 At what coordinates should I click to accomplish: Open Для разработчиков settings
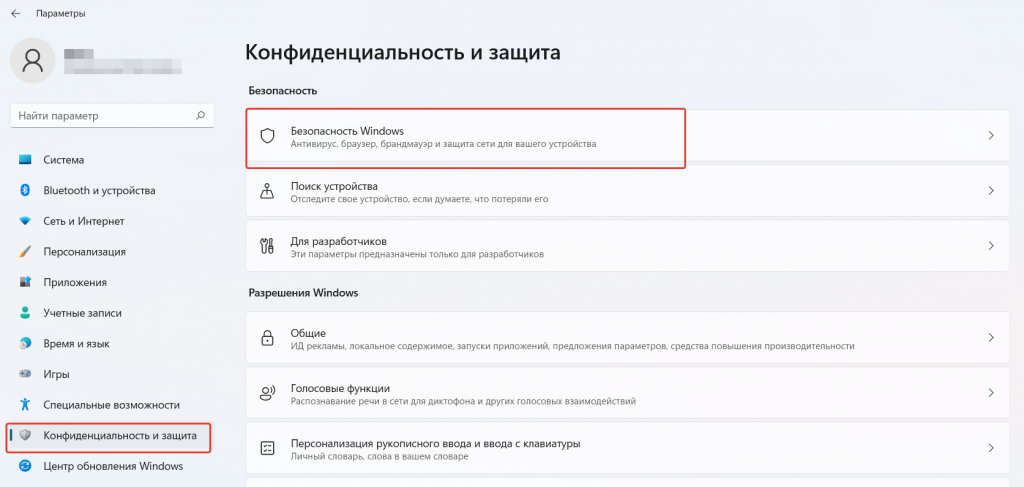(628, 246)
